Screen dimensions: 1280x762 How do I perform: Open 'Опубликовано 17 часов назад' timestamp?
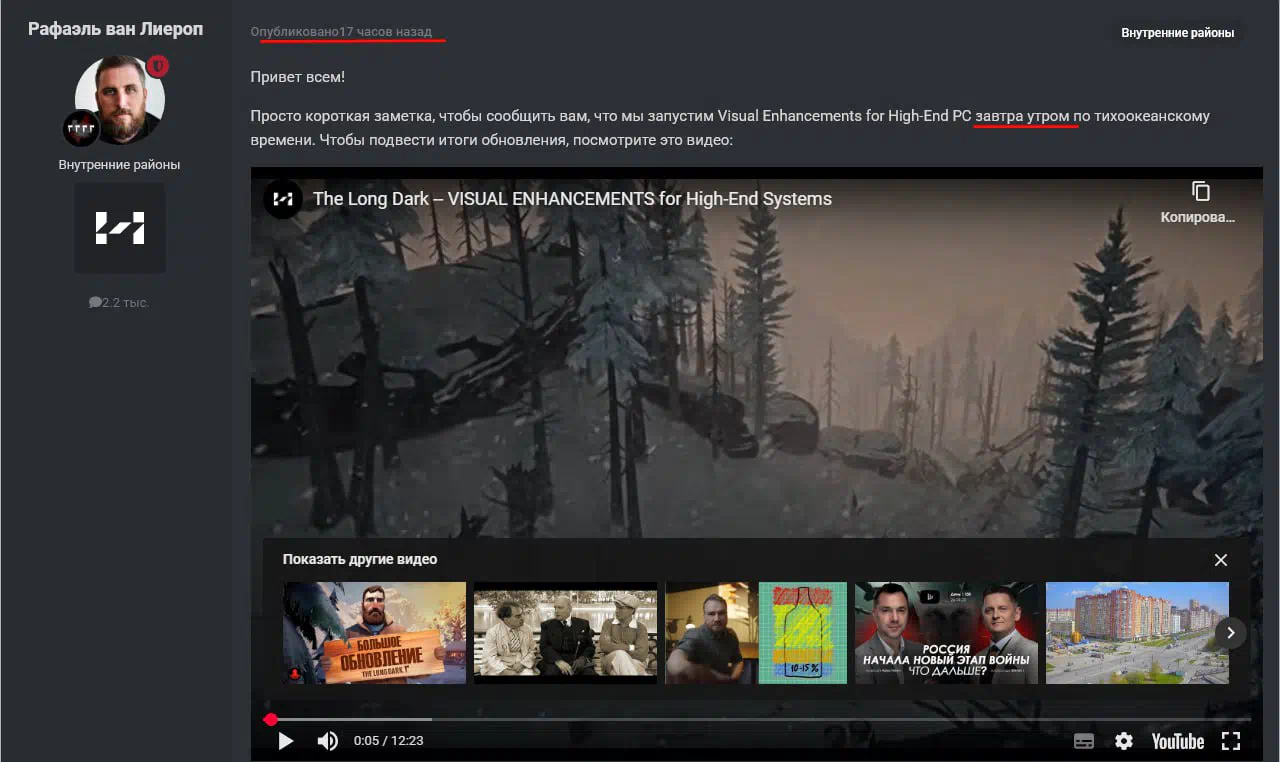pos(341,32)
